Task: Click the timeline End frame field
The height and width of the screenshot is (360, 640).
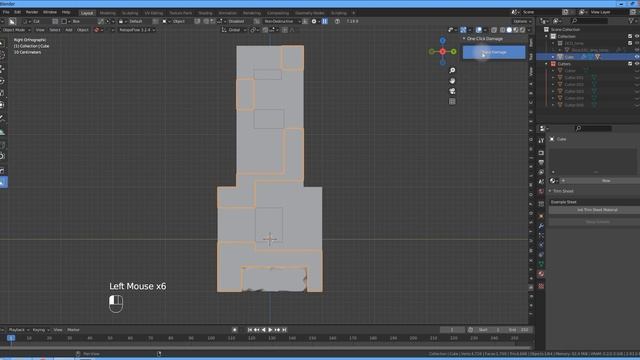Action: coord(518,330)
